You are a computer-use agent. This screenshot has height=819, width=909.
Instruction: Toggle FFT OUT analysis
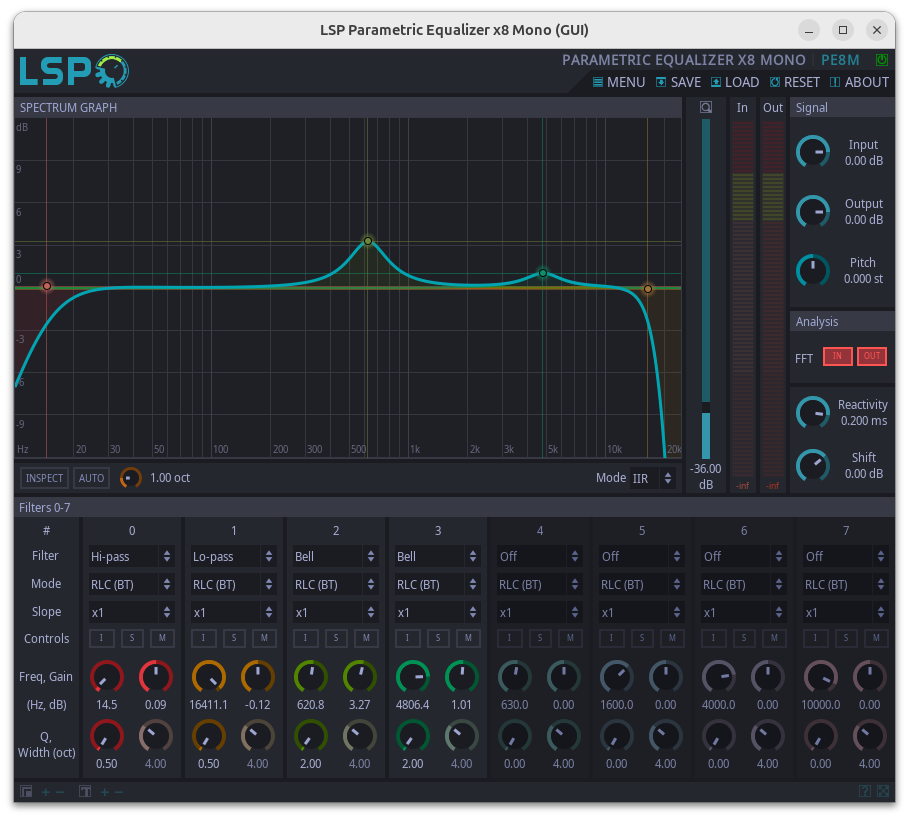tap(872, 356)
